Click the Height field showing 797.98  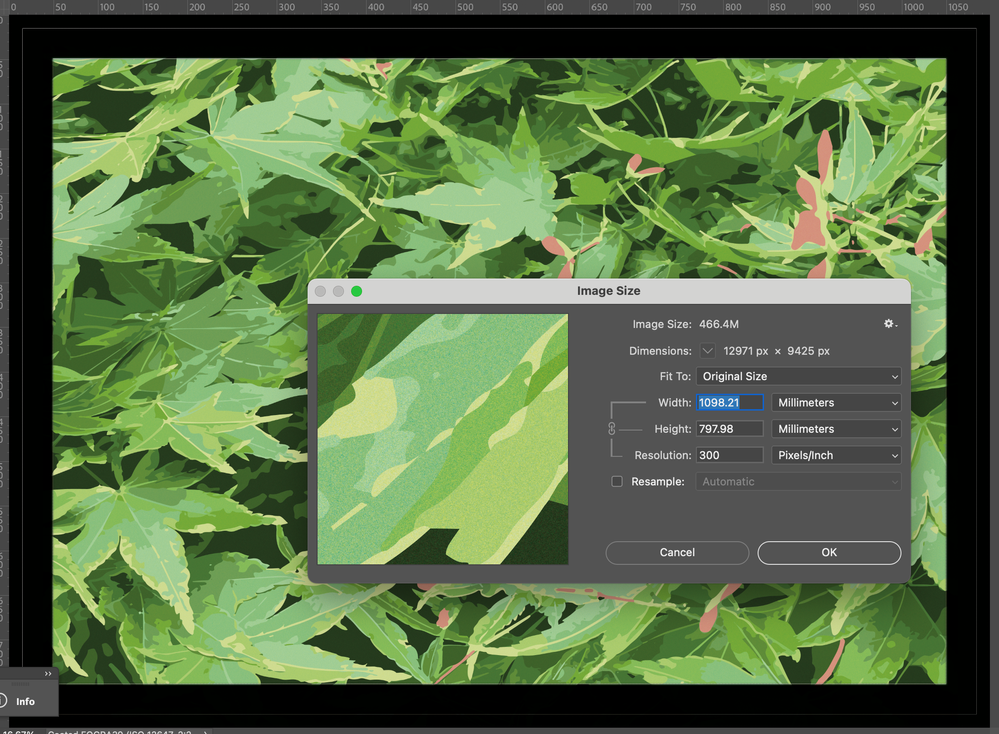click(729, 429)
